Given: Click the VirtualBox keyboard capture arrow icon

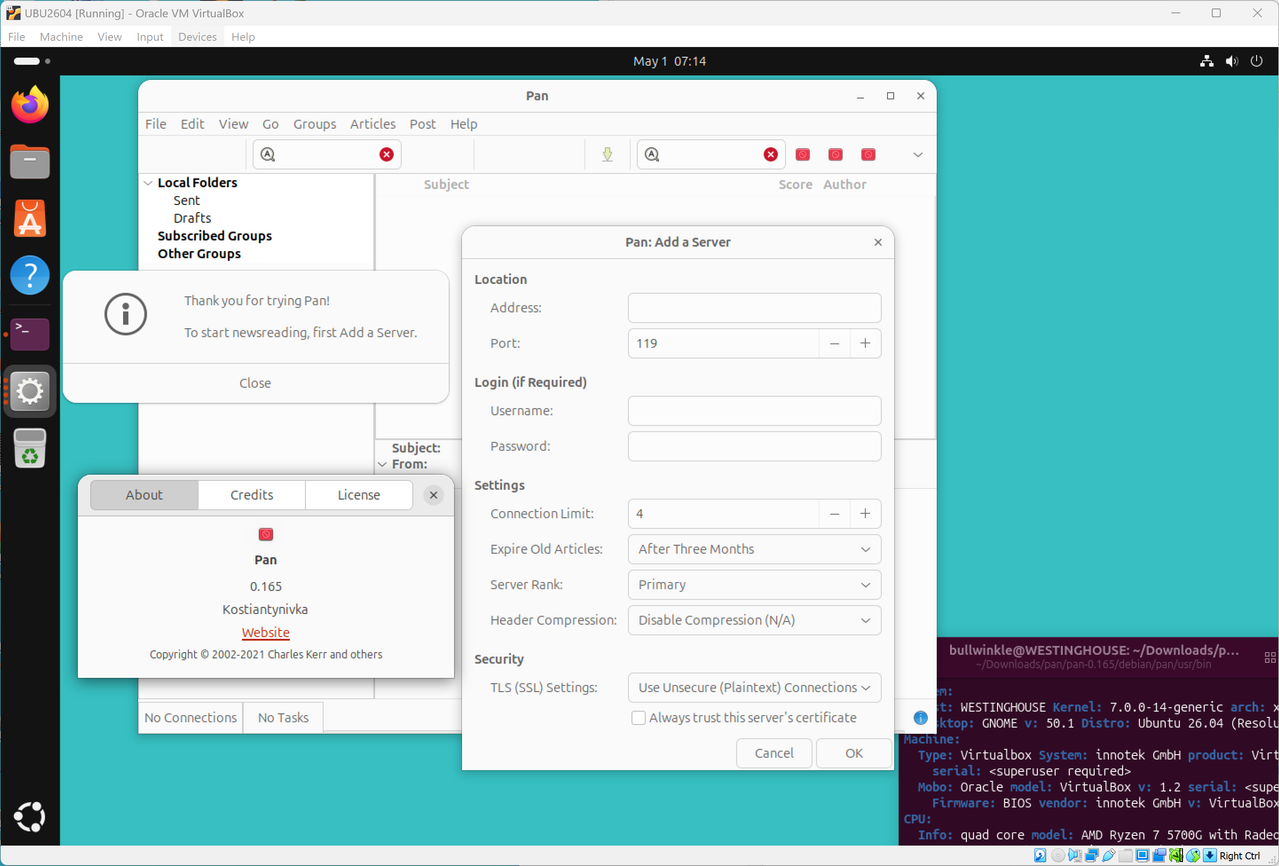Looking at the screenshot, I should pos(1210,856).
